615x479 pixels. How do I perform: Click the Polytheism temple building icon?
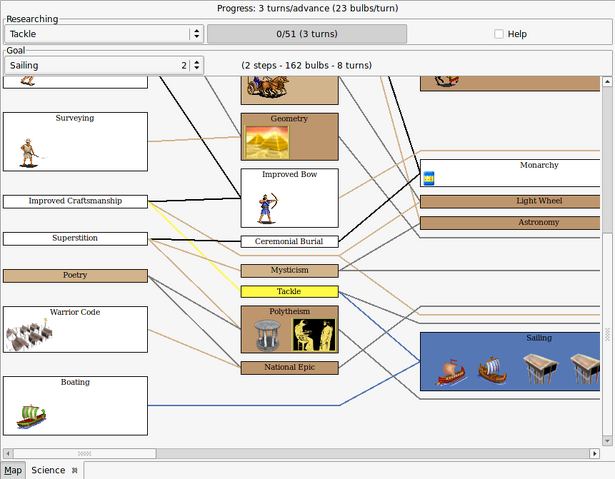click(267, 335)
